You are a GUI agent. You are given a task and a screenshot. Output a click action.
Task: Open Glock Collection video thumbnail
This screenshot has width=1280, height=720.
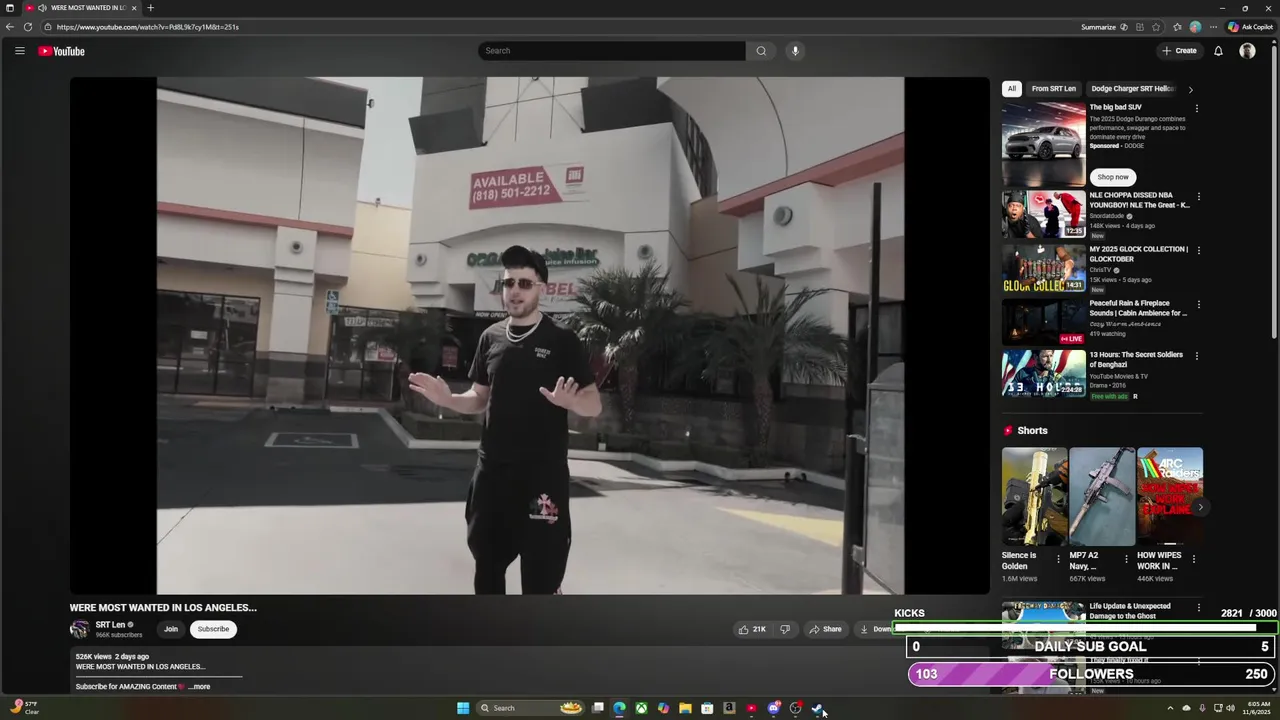[1043, 268]
